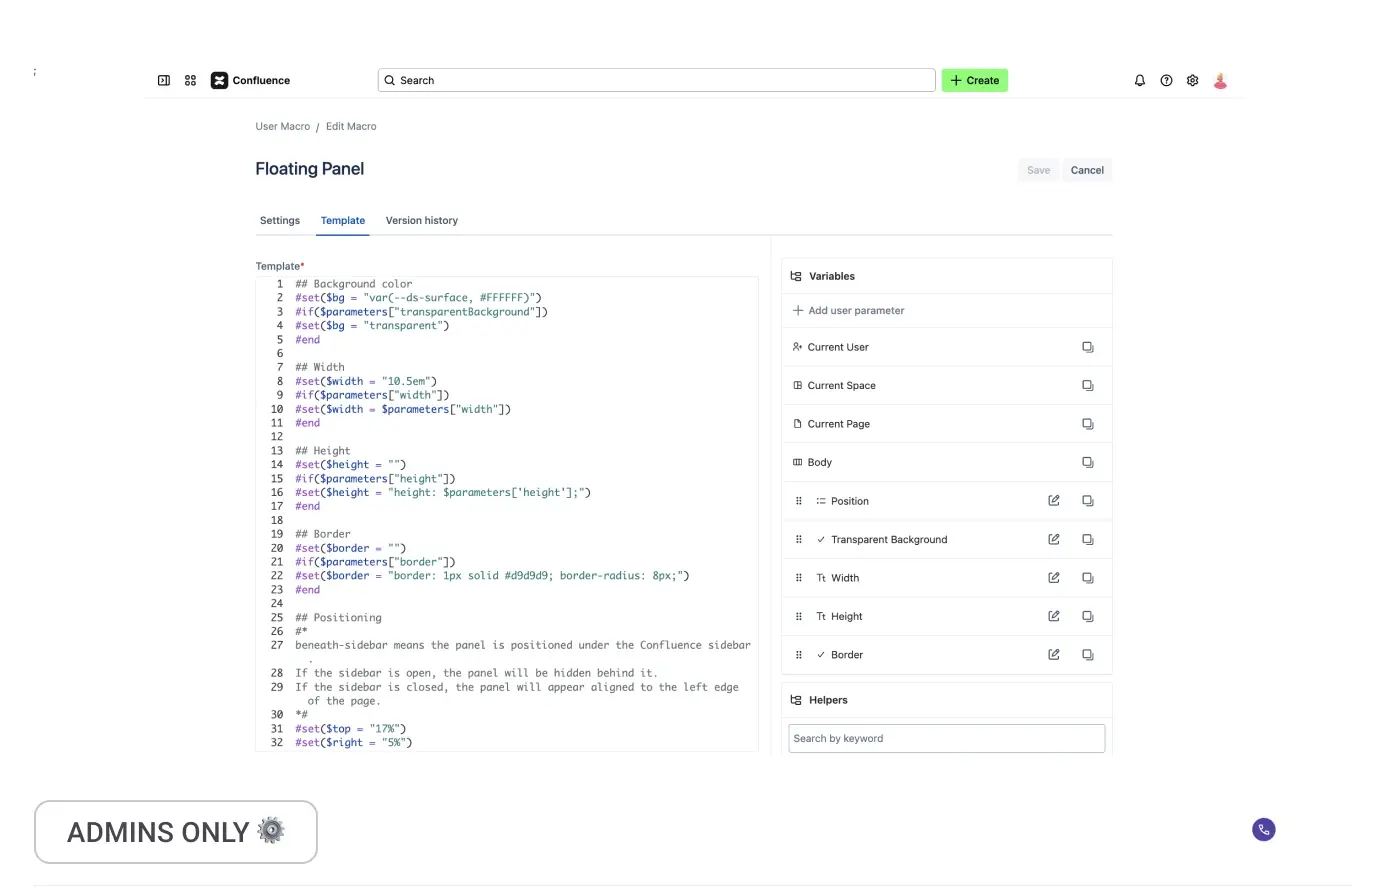Image resolution: width=1380 pixels, height=890 pixels.
Task: Copy the Current User variable
Action: click(x=1088, y=347)
